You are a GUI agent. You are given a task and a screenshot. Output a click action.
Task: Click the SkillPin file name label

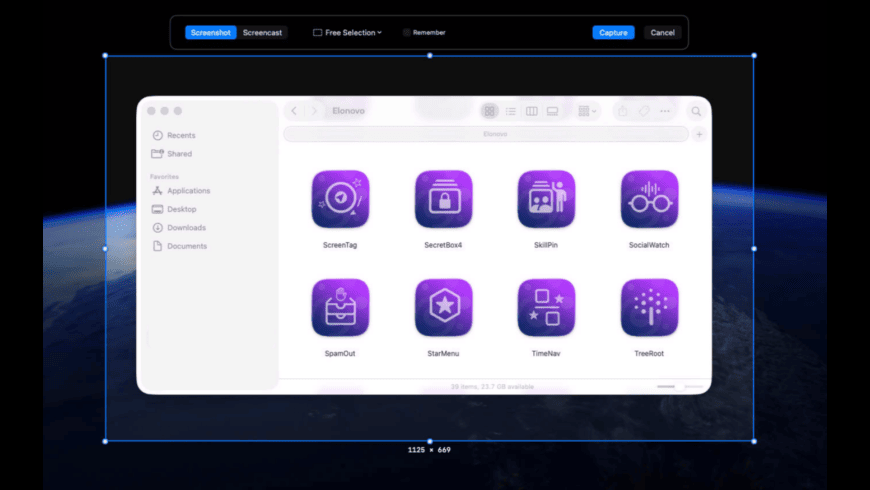point(546,245)
